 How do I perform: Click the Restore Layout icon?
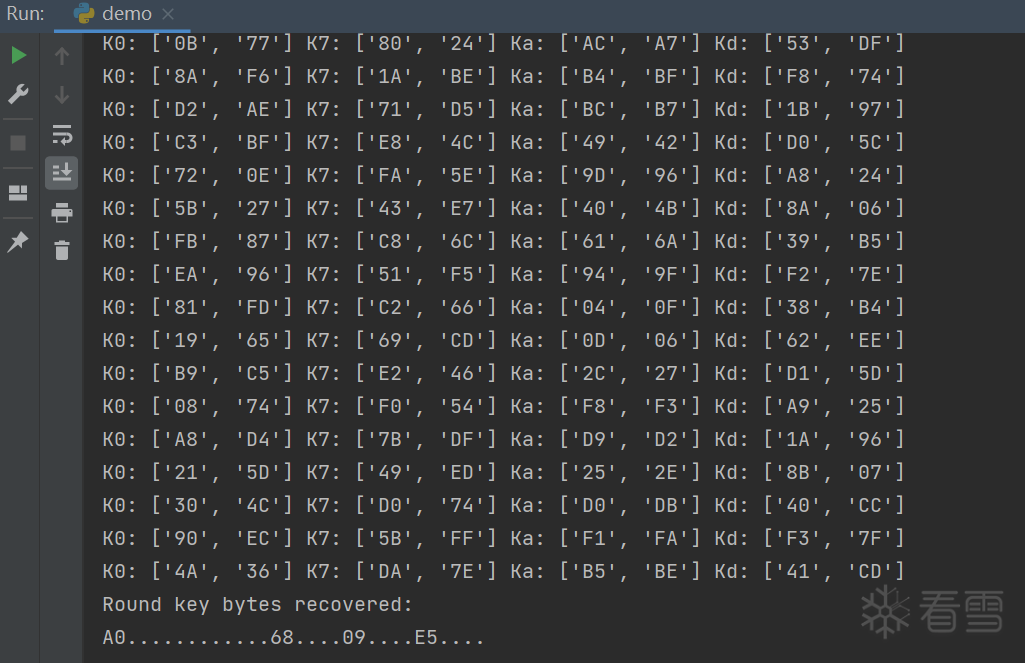click(18, 193)
